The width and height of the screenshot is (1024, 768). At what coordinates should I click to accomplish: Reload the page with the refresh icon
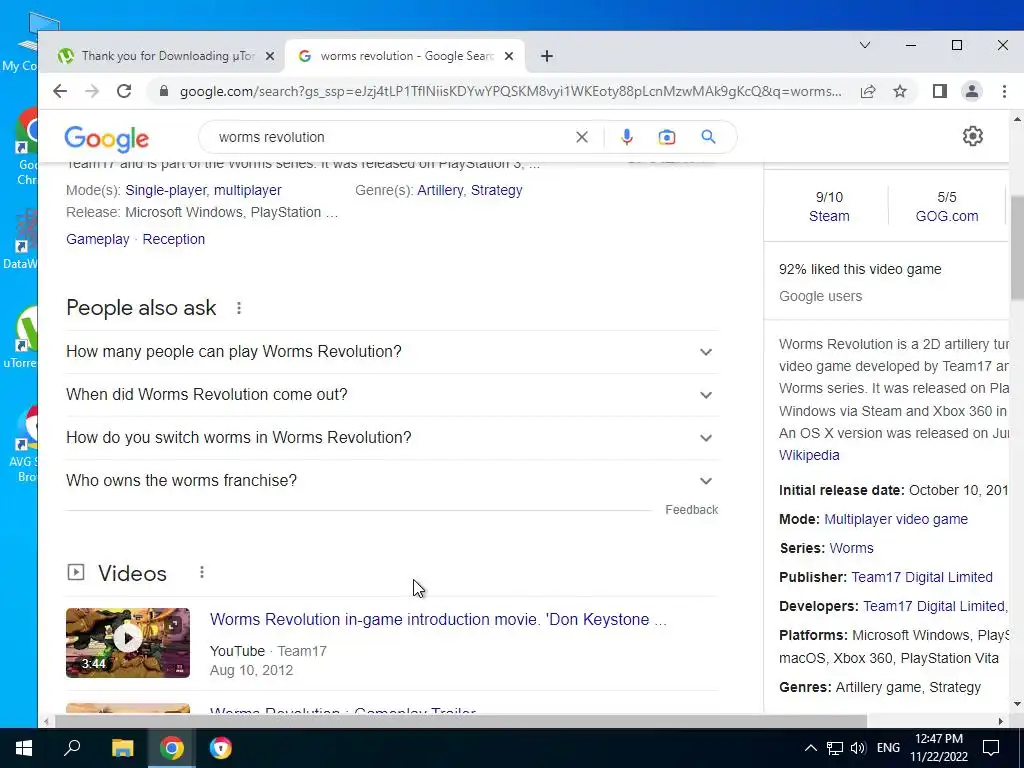point(124,91)
